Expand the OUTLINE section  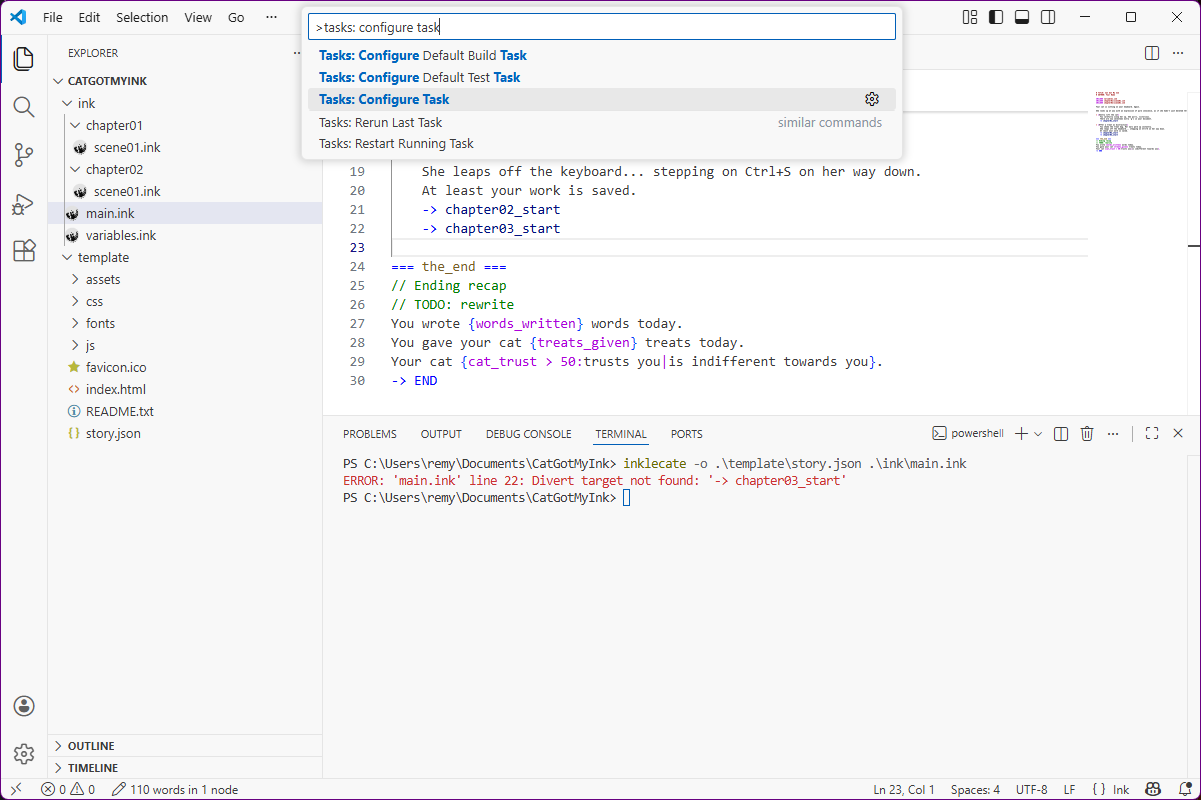[185, 746]
